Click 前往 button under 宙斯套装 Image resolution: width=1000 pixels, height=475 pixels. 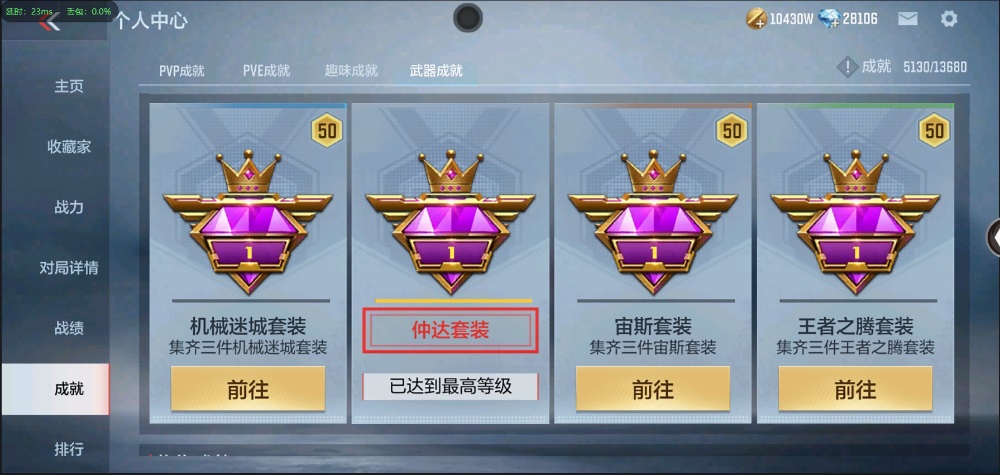pyautogui.click(x=653, y=389)
